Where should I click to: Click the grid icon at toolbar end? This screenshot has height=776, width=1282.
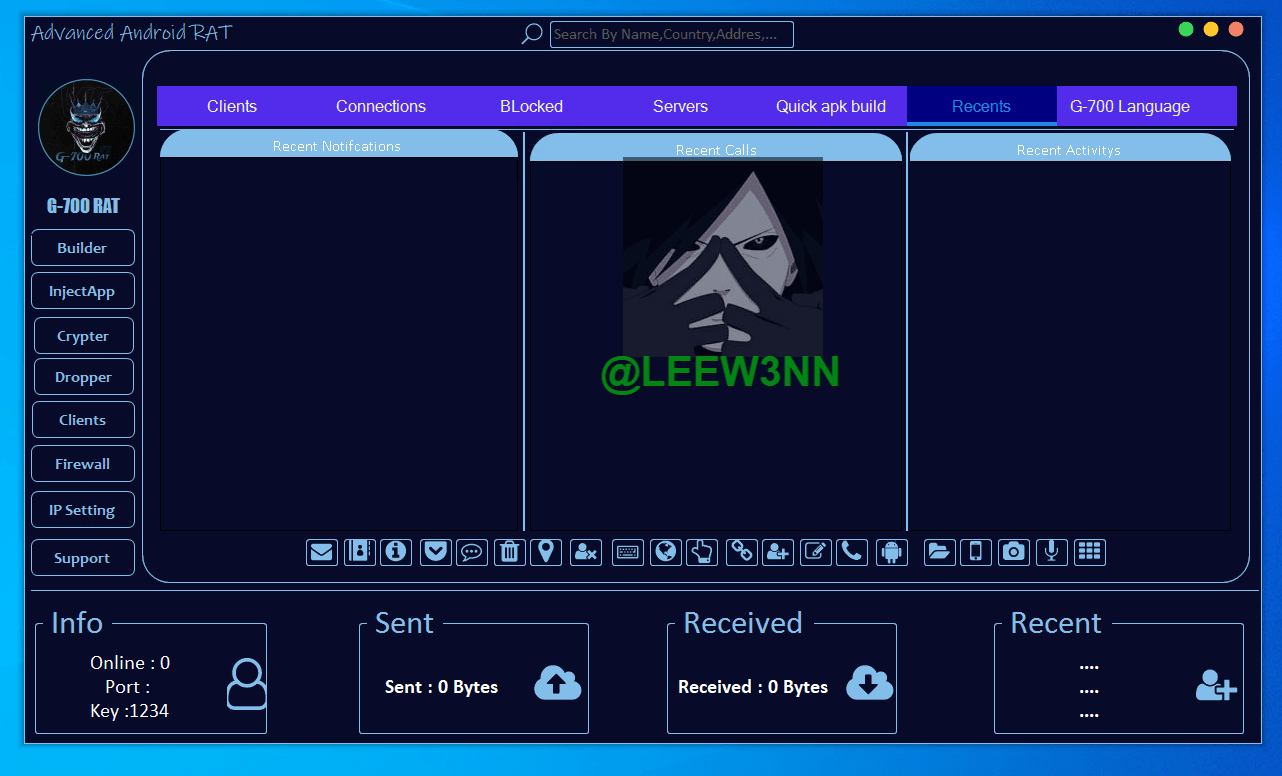pyautogui.click(x=1089, y=552)
